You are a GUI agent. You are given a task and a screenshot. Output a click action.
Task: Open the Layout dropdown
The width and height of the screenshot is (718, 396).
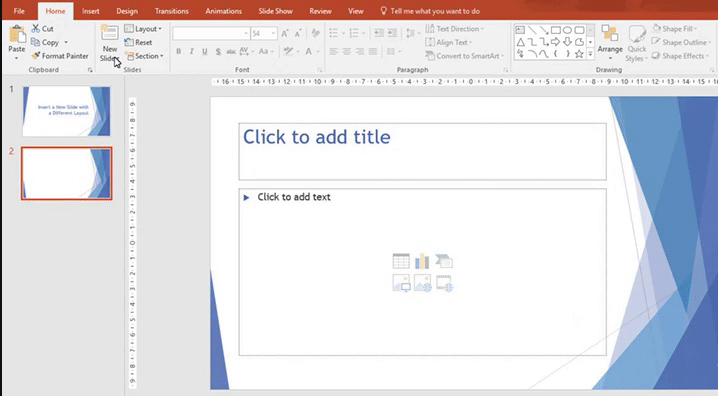pyautogui.click(x=143, y=29)
